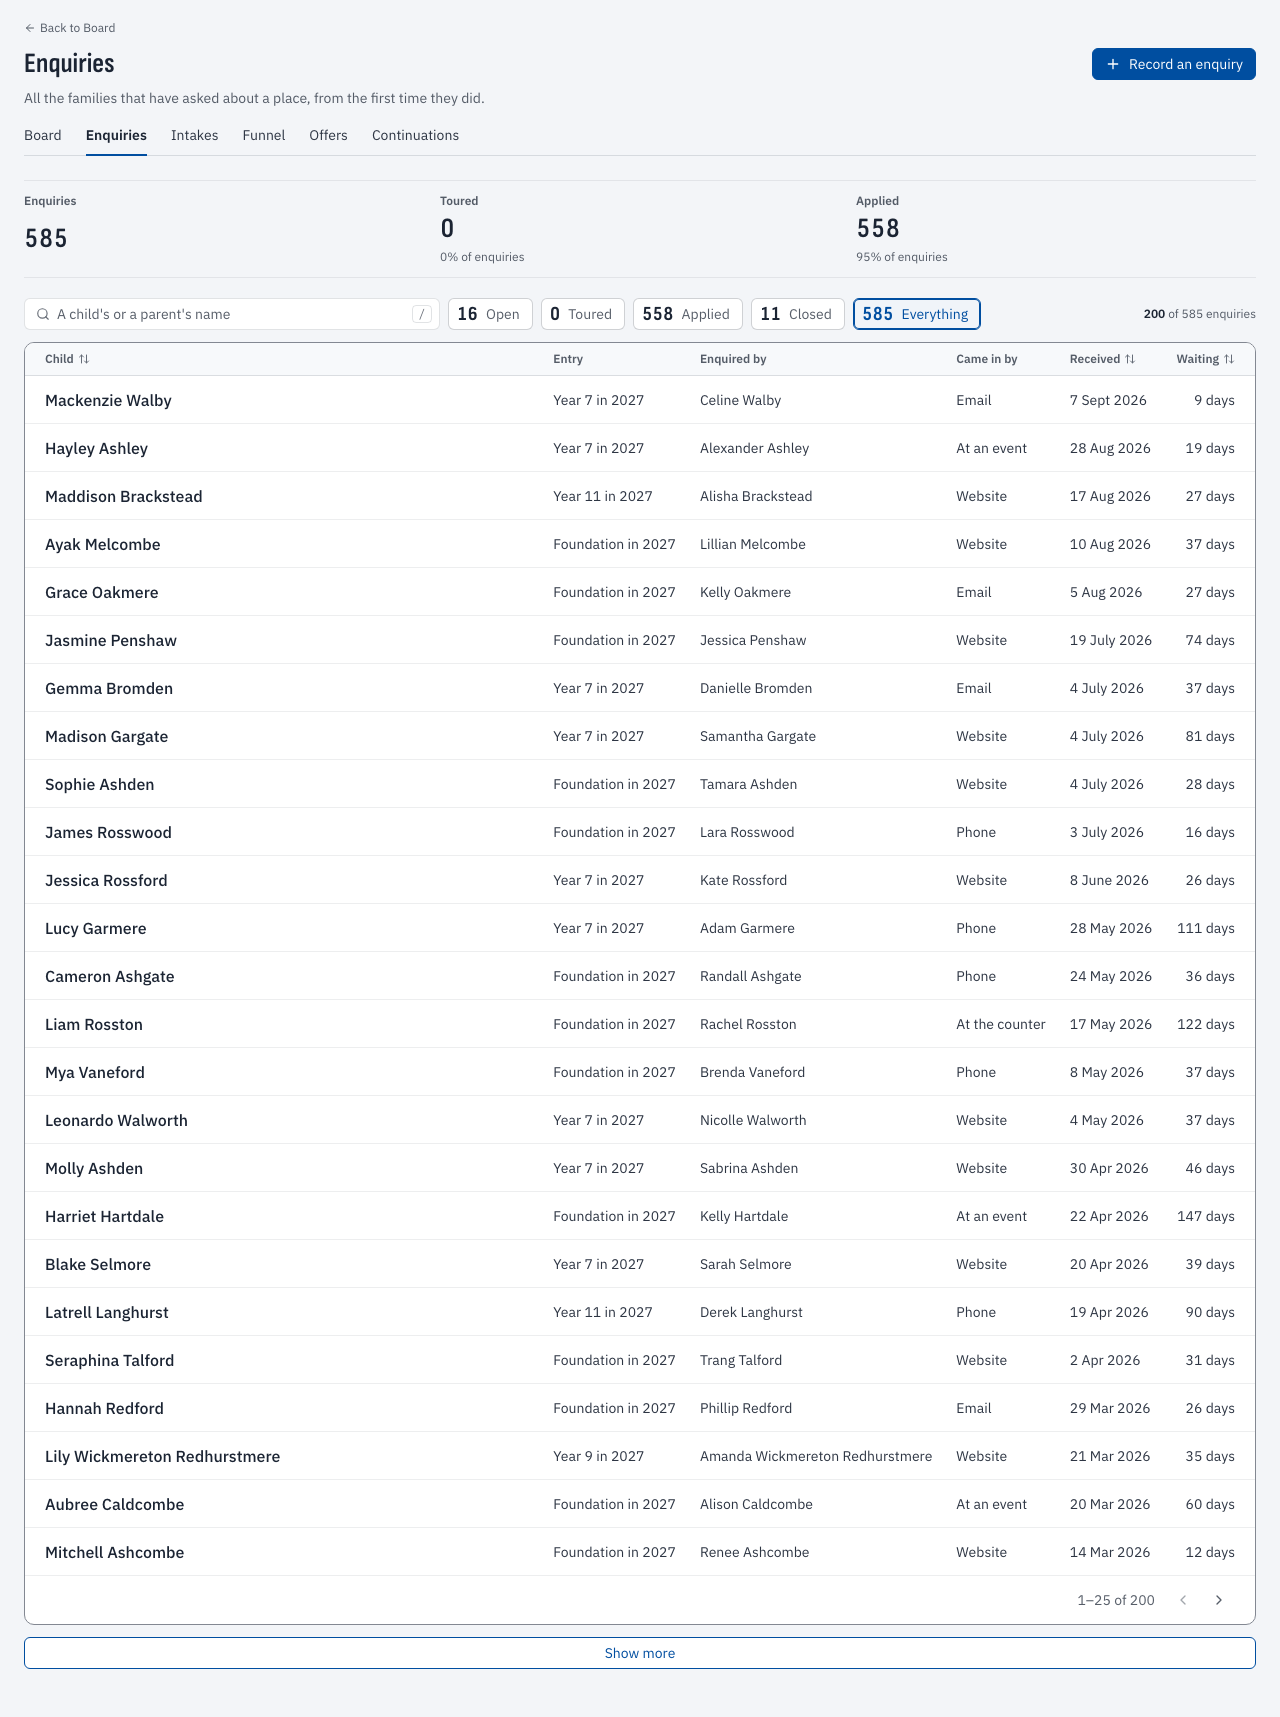
Task: Click 'At the counter' for Liam Rosston
Action: coord(1001,1024)
